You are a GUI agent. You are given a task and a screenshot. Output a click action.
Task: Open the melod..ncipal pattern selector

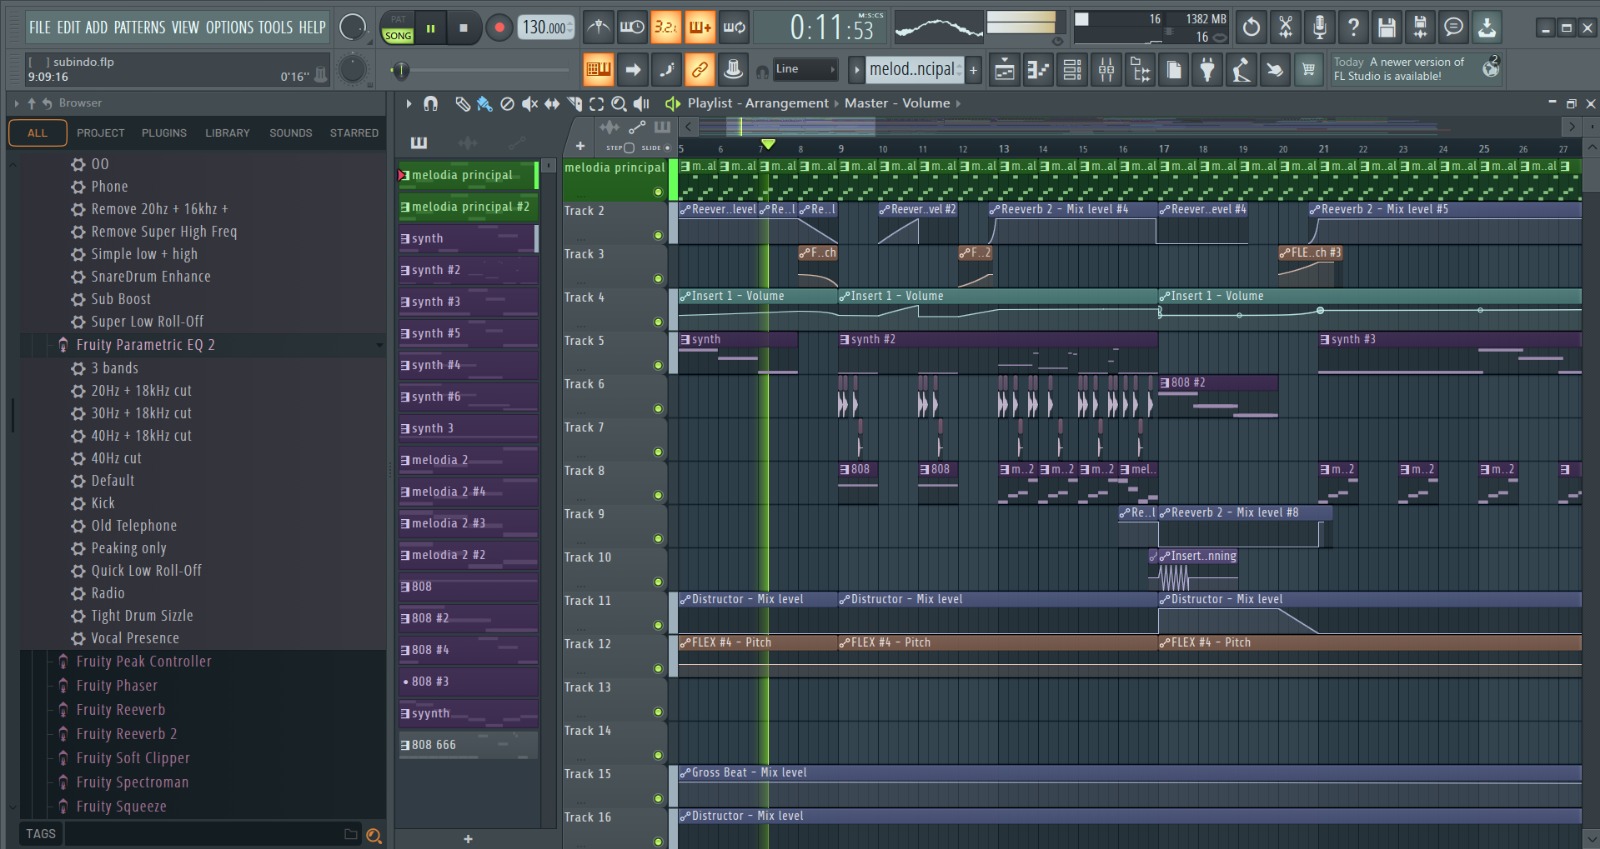[914, 69]
